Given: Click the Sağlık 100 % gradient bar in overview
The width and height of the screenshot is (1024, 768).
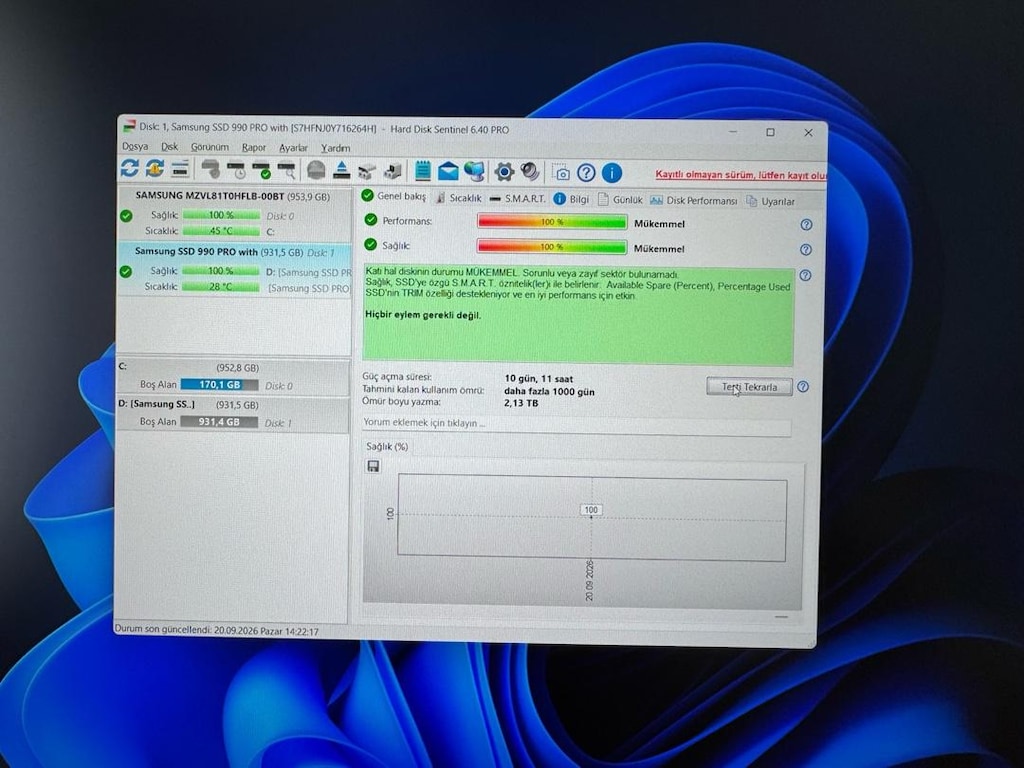Looking at the screenshot, I should (x=552, y=247).
